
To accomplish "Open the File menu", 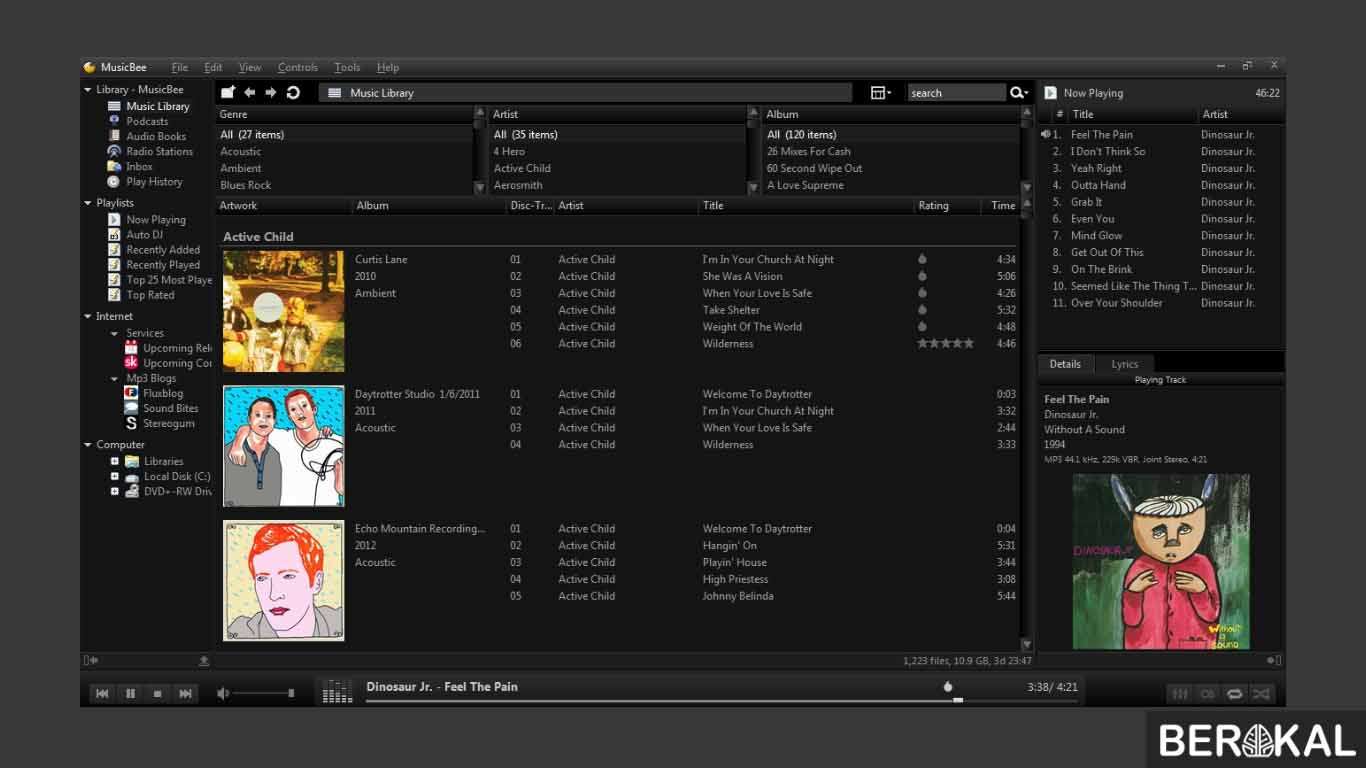I will [180, 67].
